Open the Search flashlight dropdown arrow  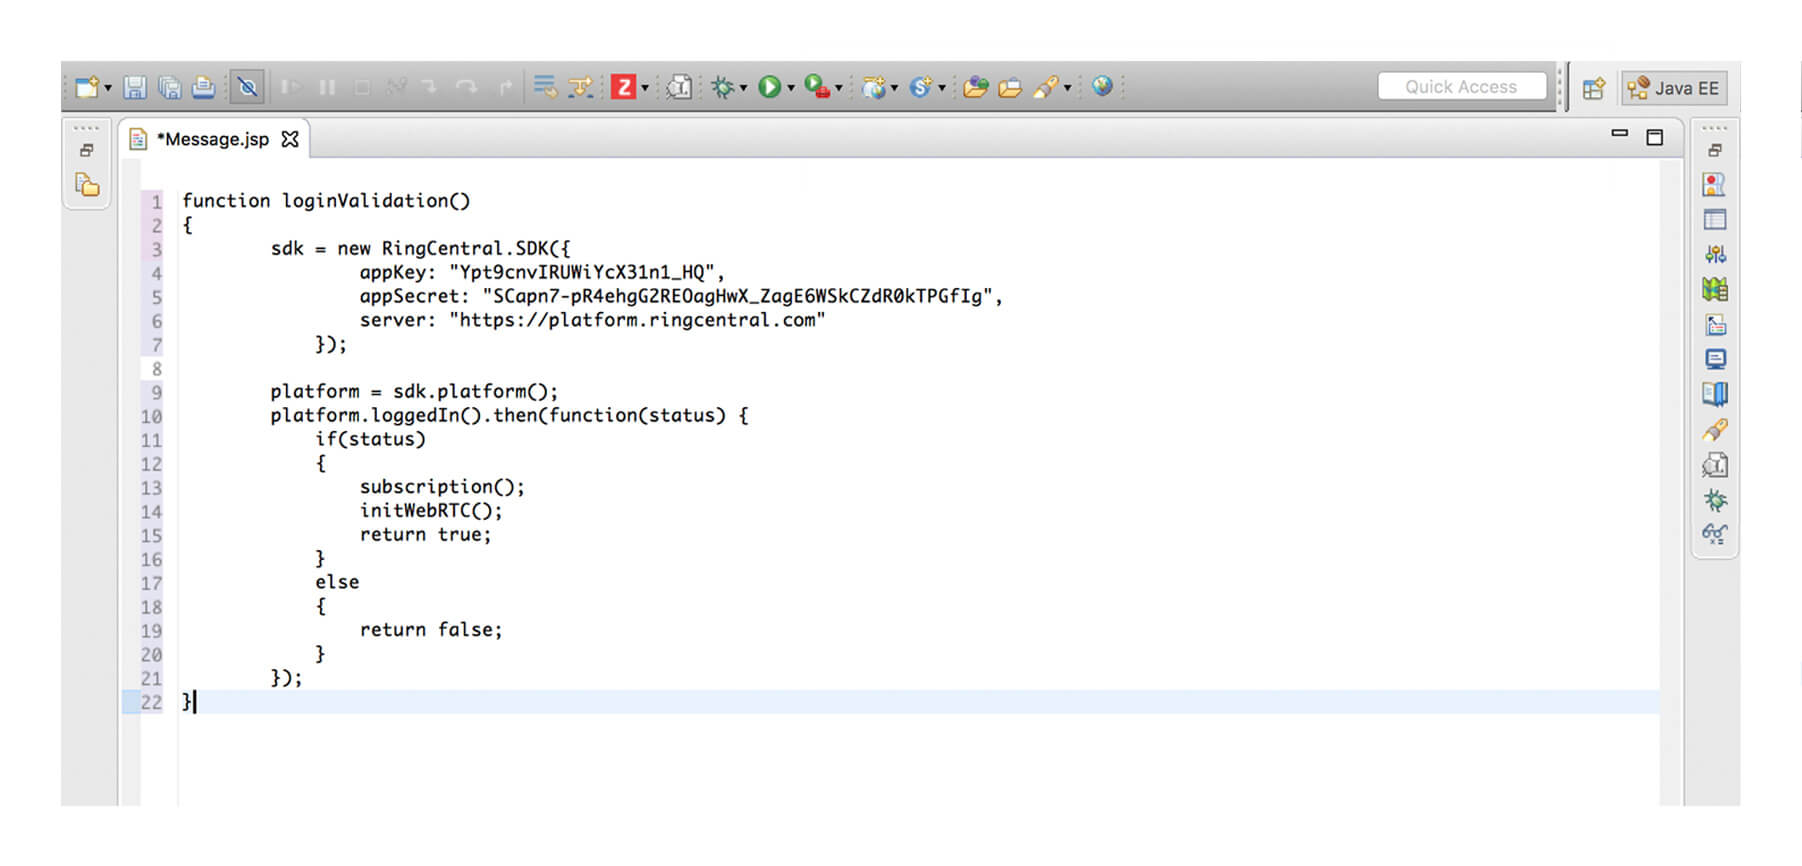coord(1067,88)
